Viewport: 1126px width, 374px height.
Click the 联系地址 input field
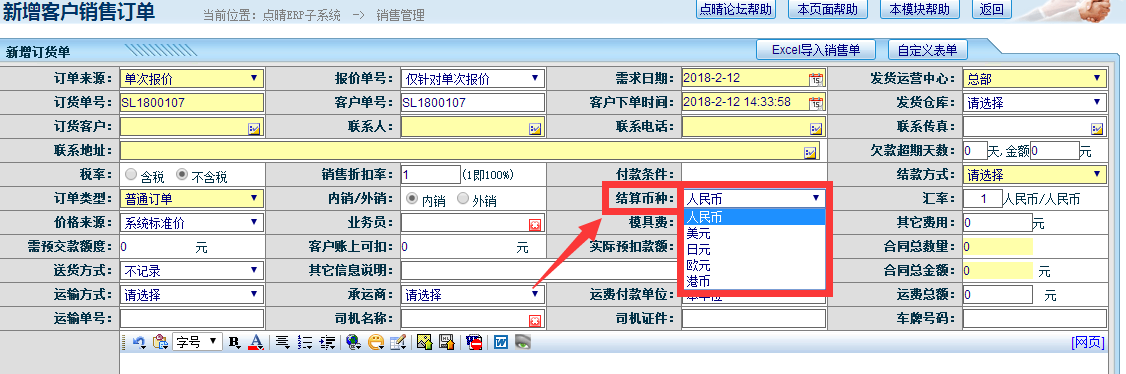pos(469,151)
